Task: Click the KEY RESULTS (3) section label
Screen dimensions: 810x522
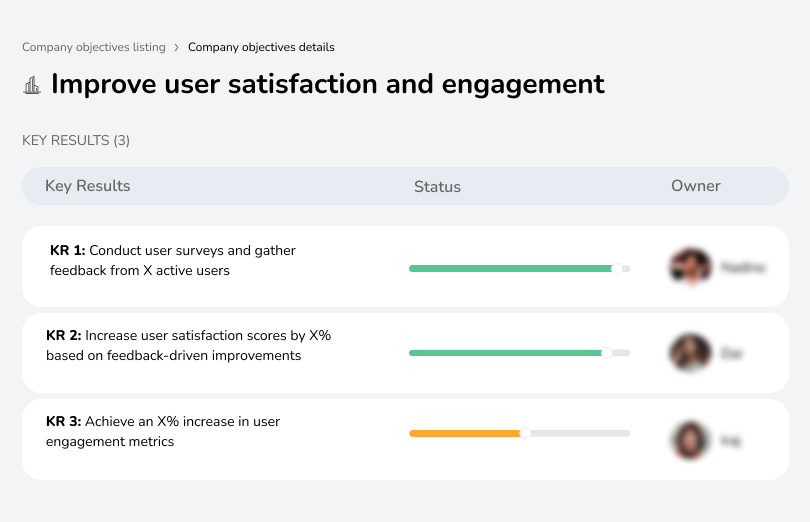Action: [x=76, y=141]
